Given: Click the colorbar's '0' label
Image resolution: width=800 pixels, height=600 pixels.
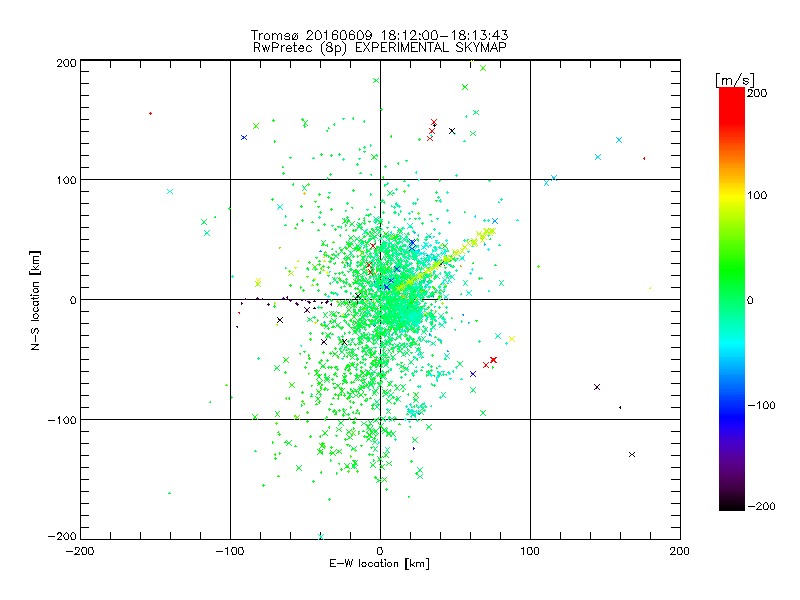Looking at the screenshot, I should pos(750,300).
